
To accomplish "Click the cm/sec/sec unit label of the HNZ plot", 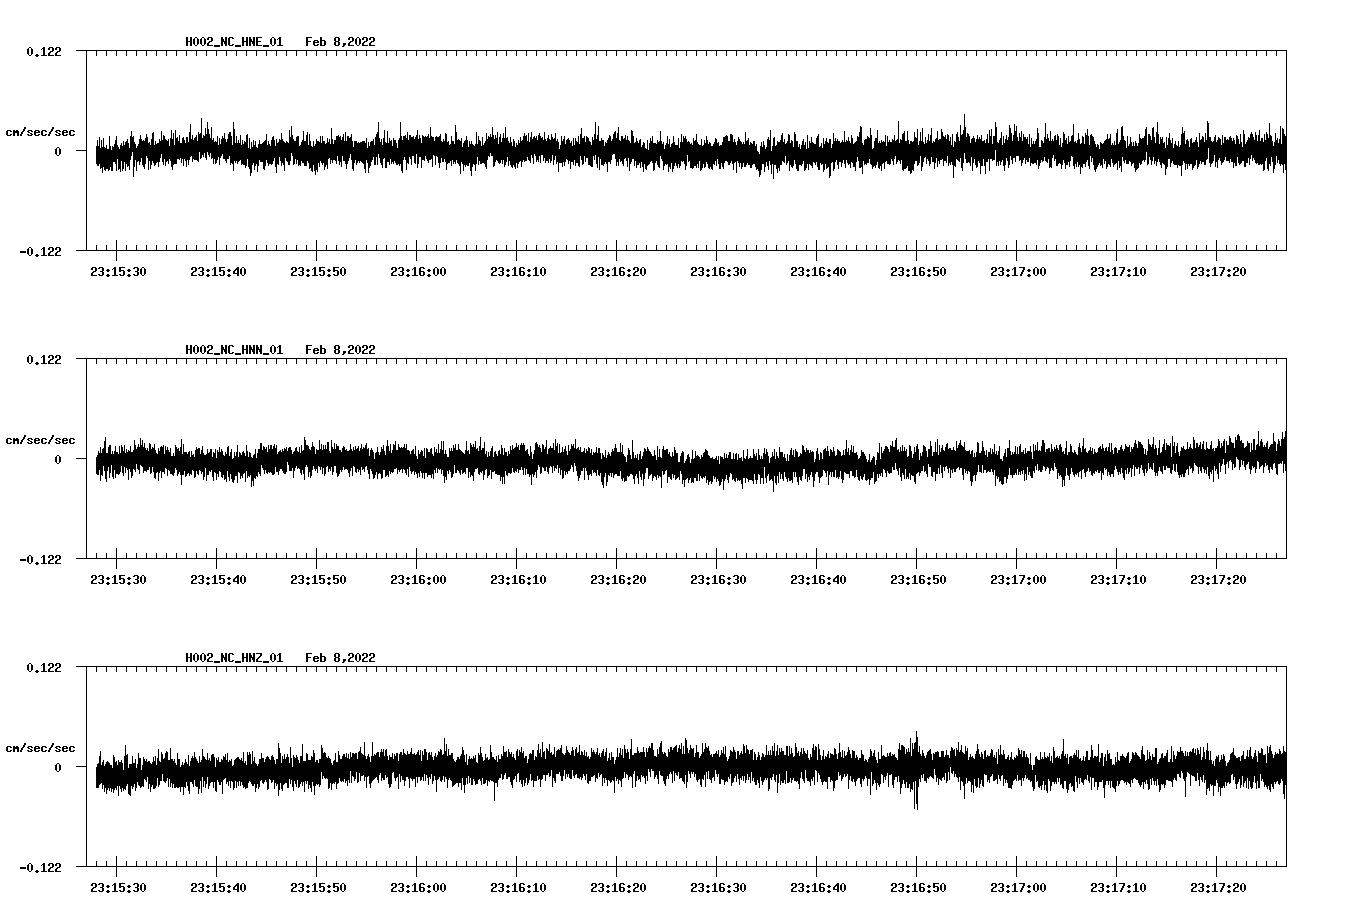I will pyautogui.click(x=40, y=748).
